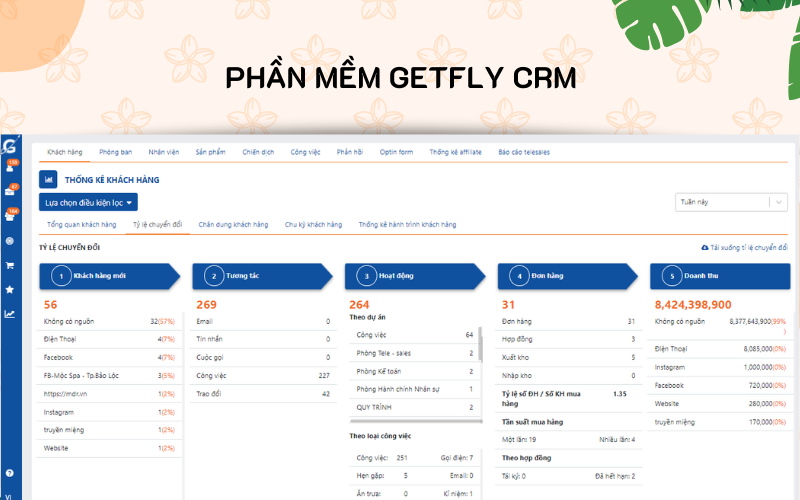Select the Thống kê hành trình khách hàng sub-tab
The image size is (800, 500).
(x=407, y=224)
